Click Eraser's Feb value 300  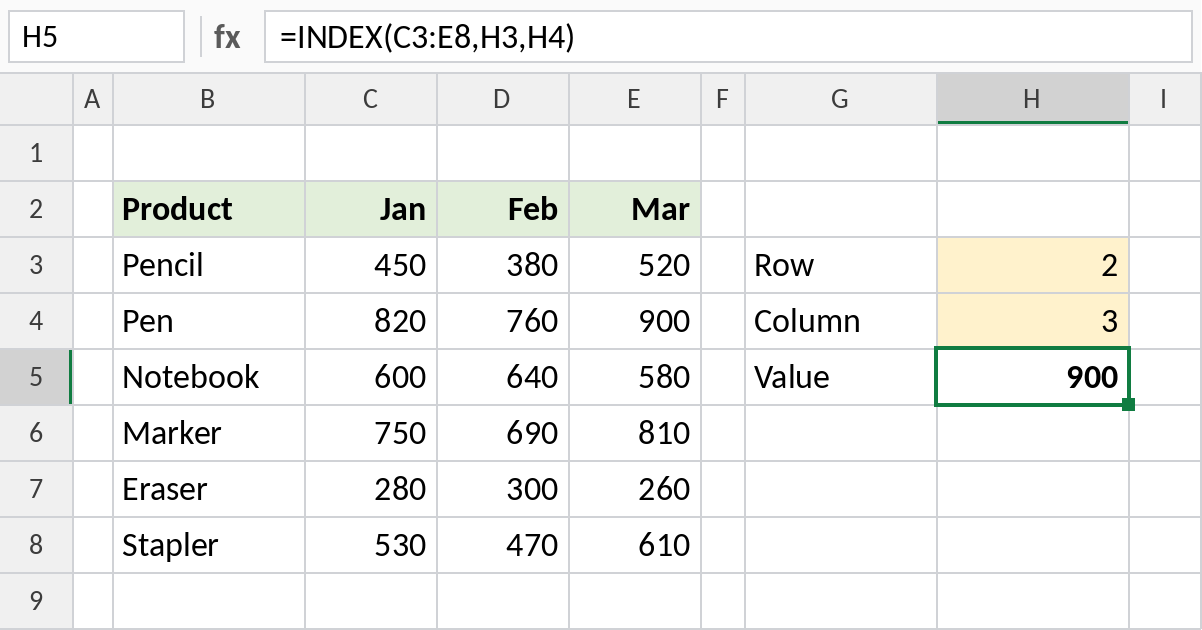503,489
